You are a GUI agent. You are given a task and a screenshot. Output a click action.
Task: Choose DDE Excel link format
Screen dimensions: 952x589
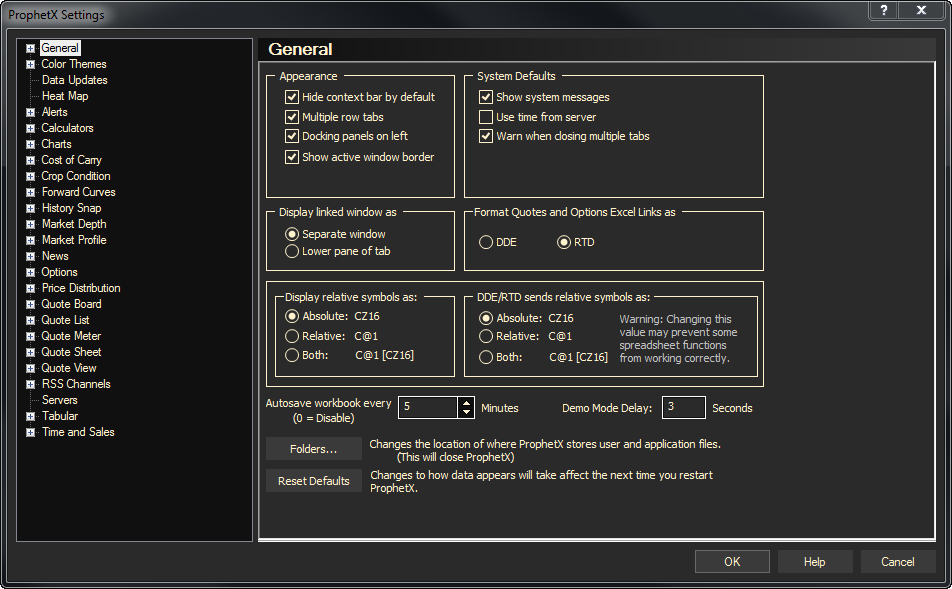(x=486, y=242)
